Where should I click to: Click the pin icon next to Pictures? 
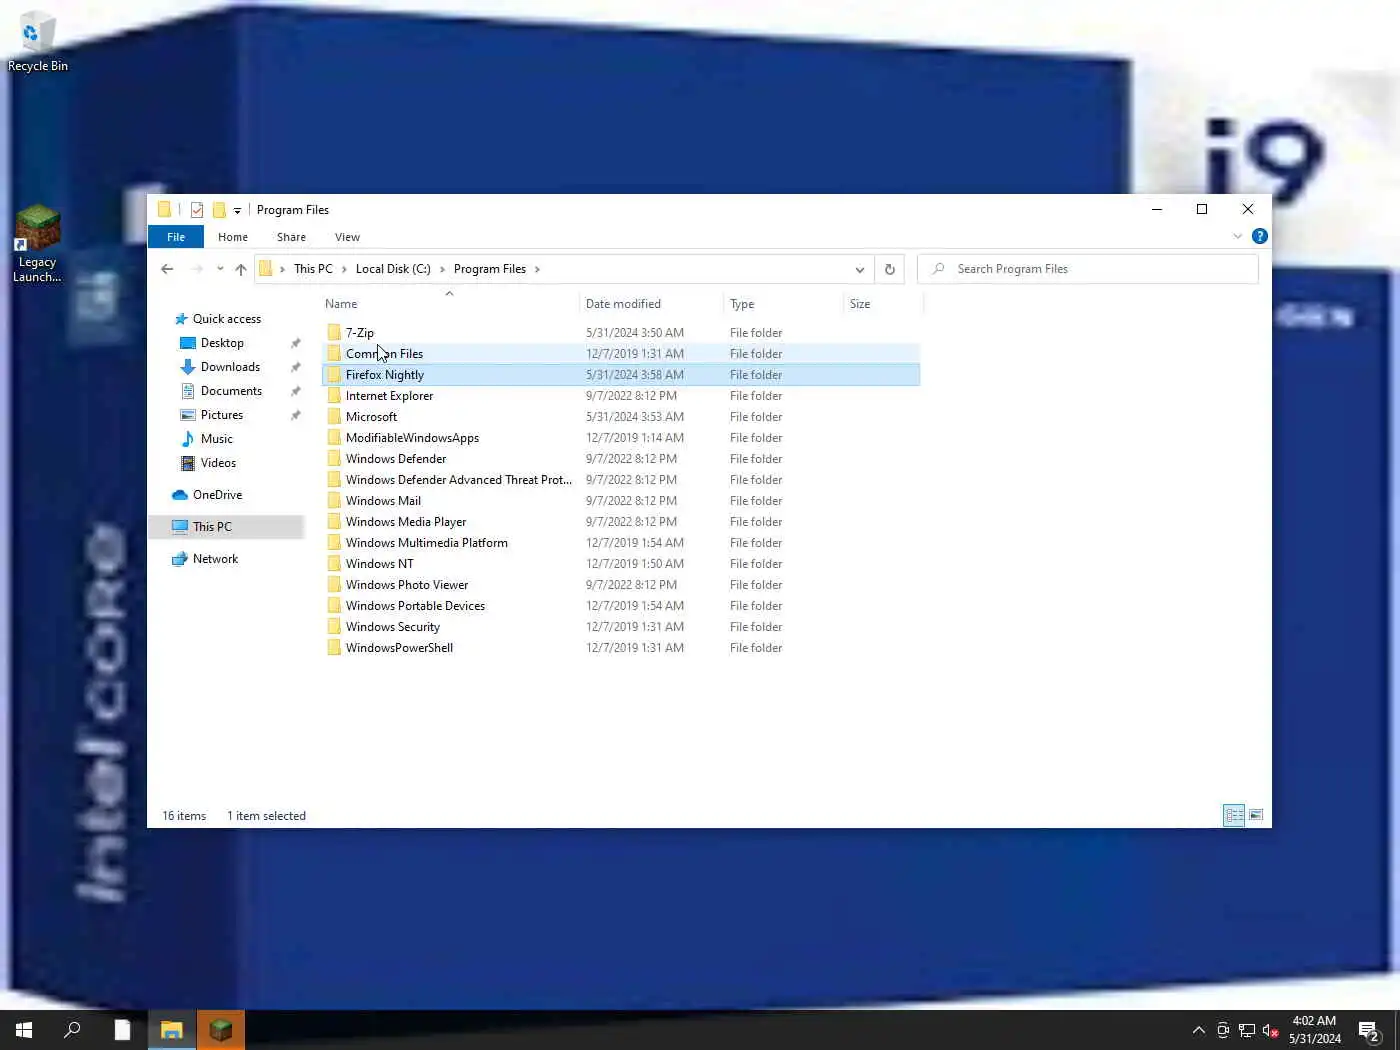295,415
